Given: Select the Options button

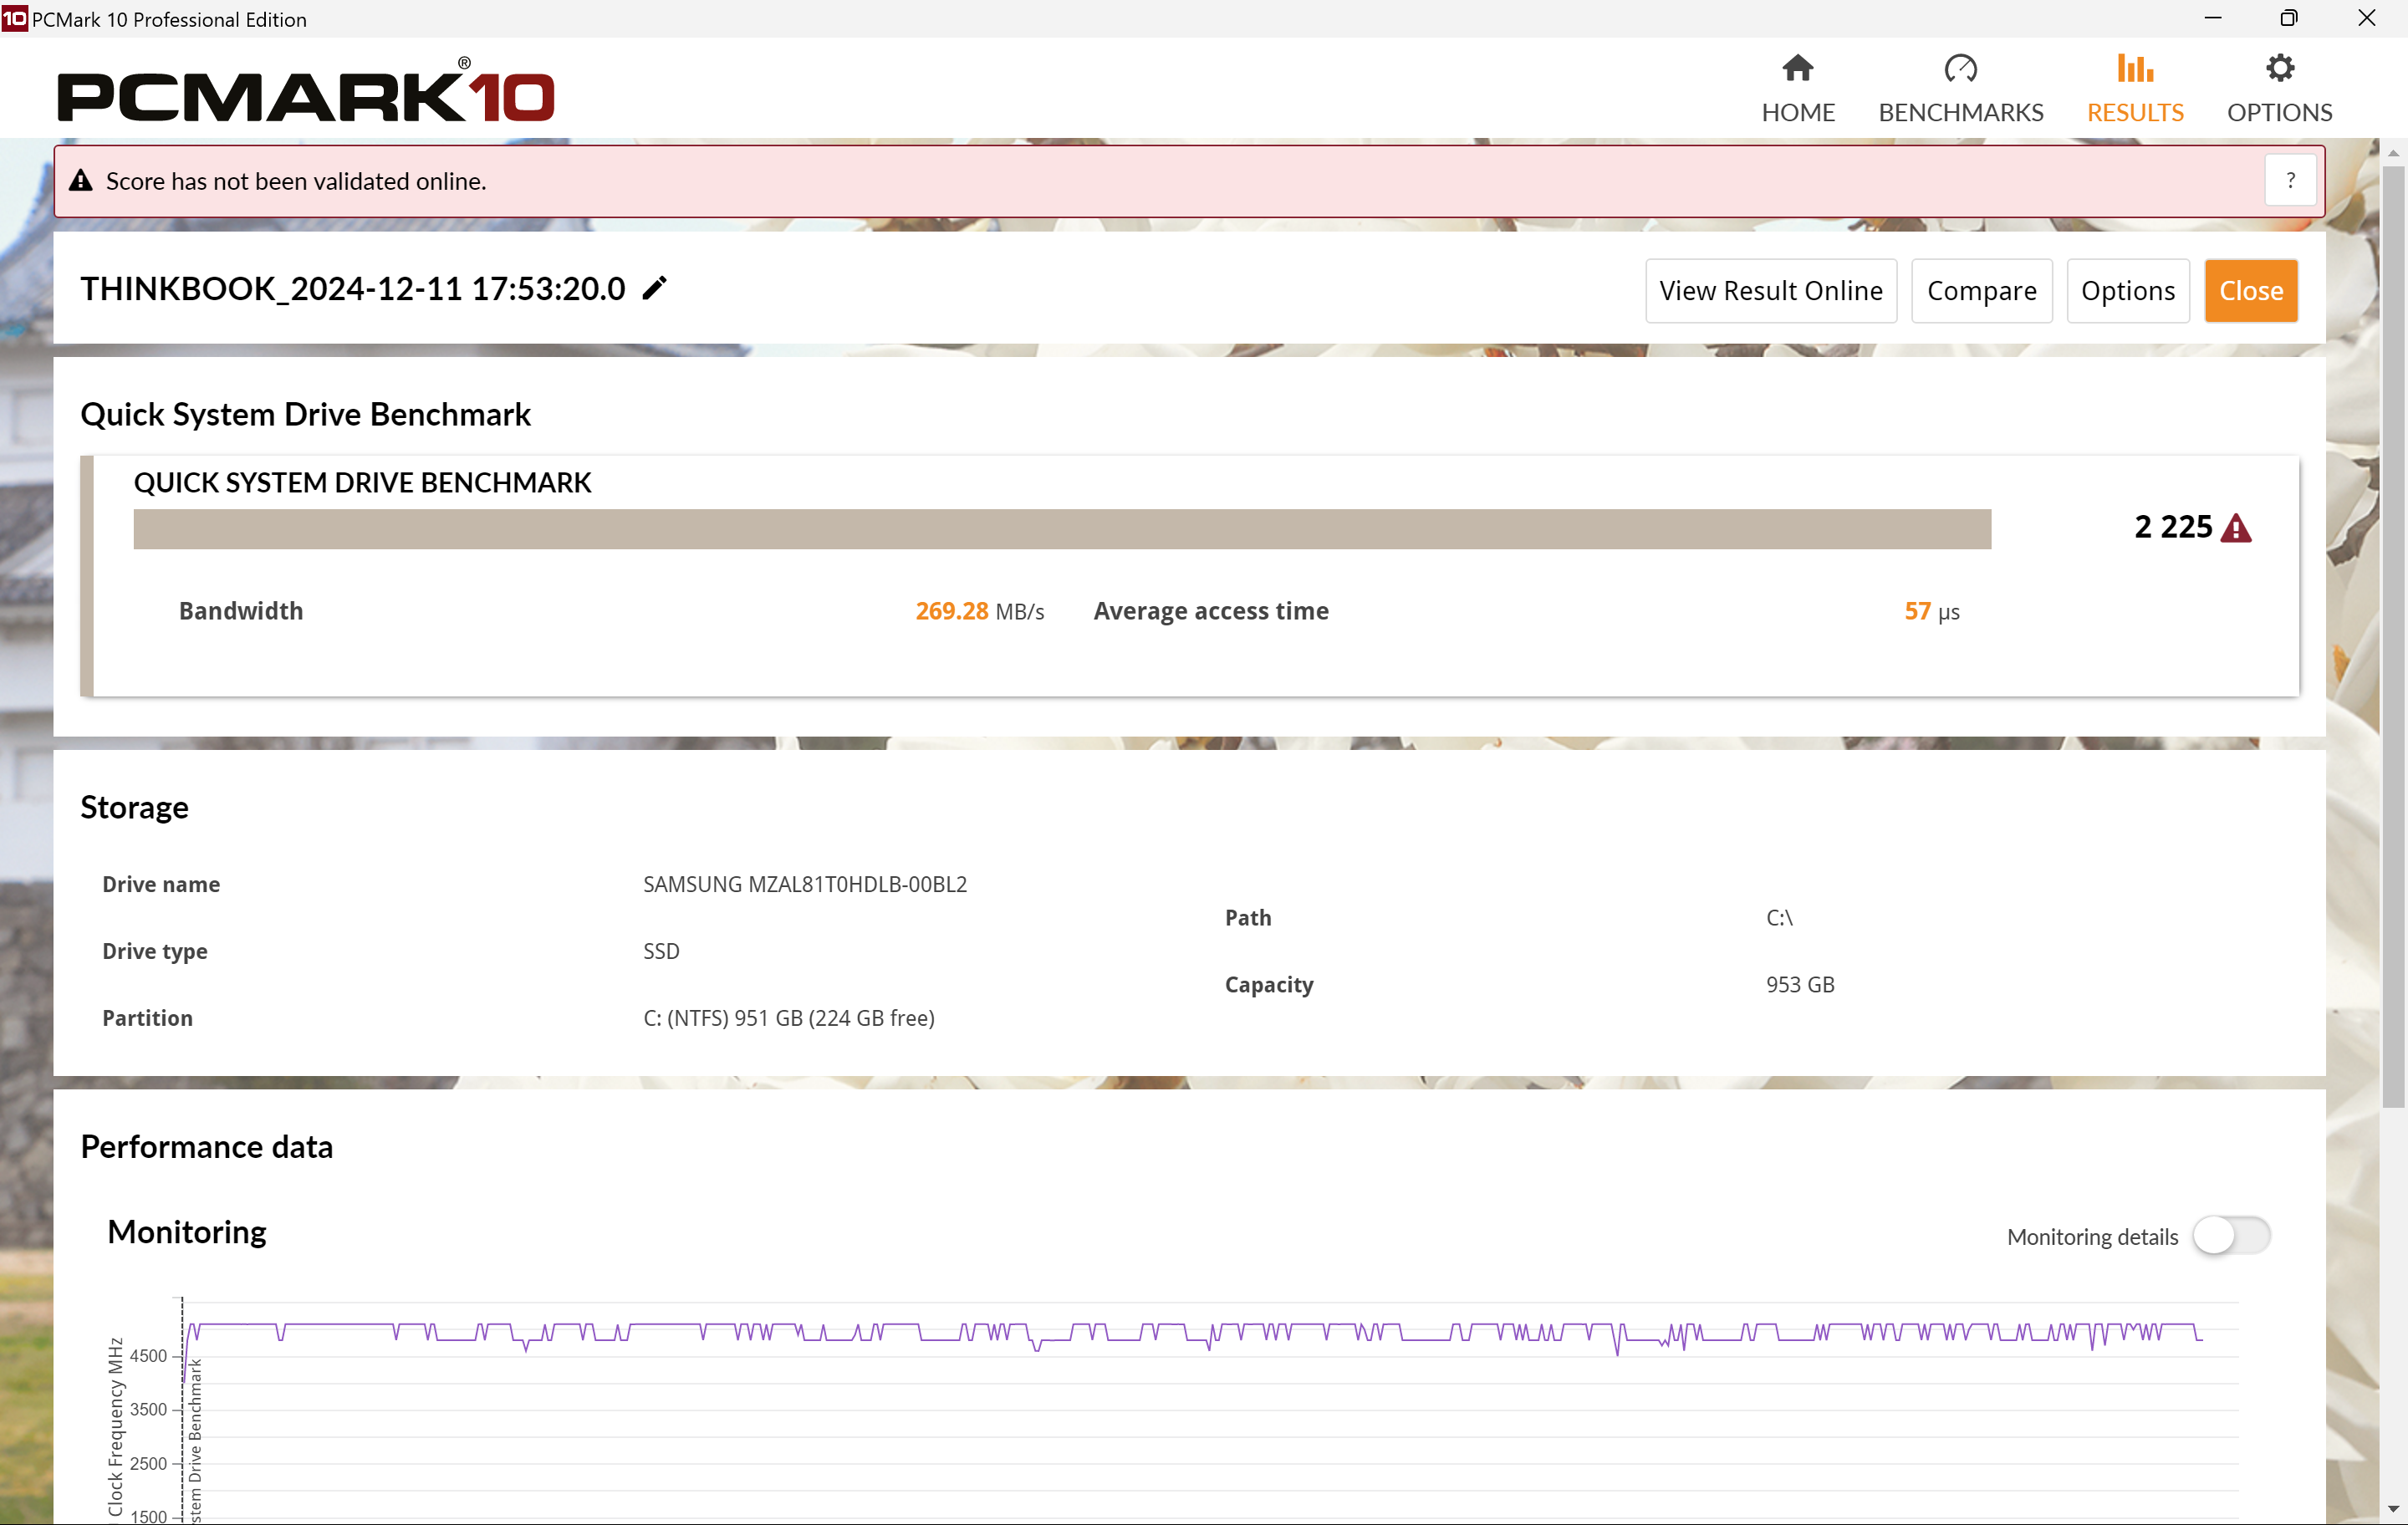Looking at the screenshot, I should [x=2125, y=289].
